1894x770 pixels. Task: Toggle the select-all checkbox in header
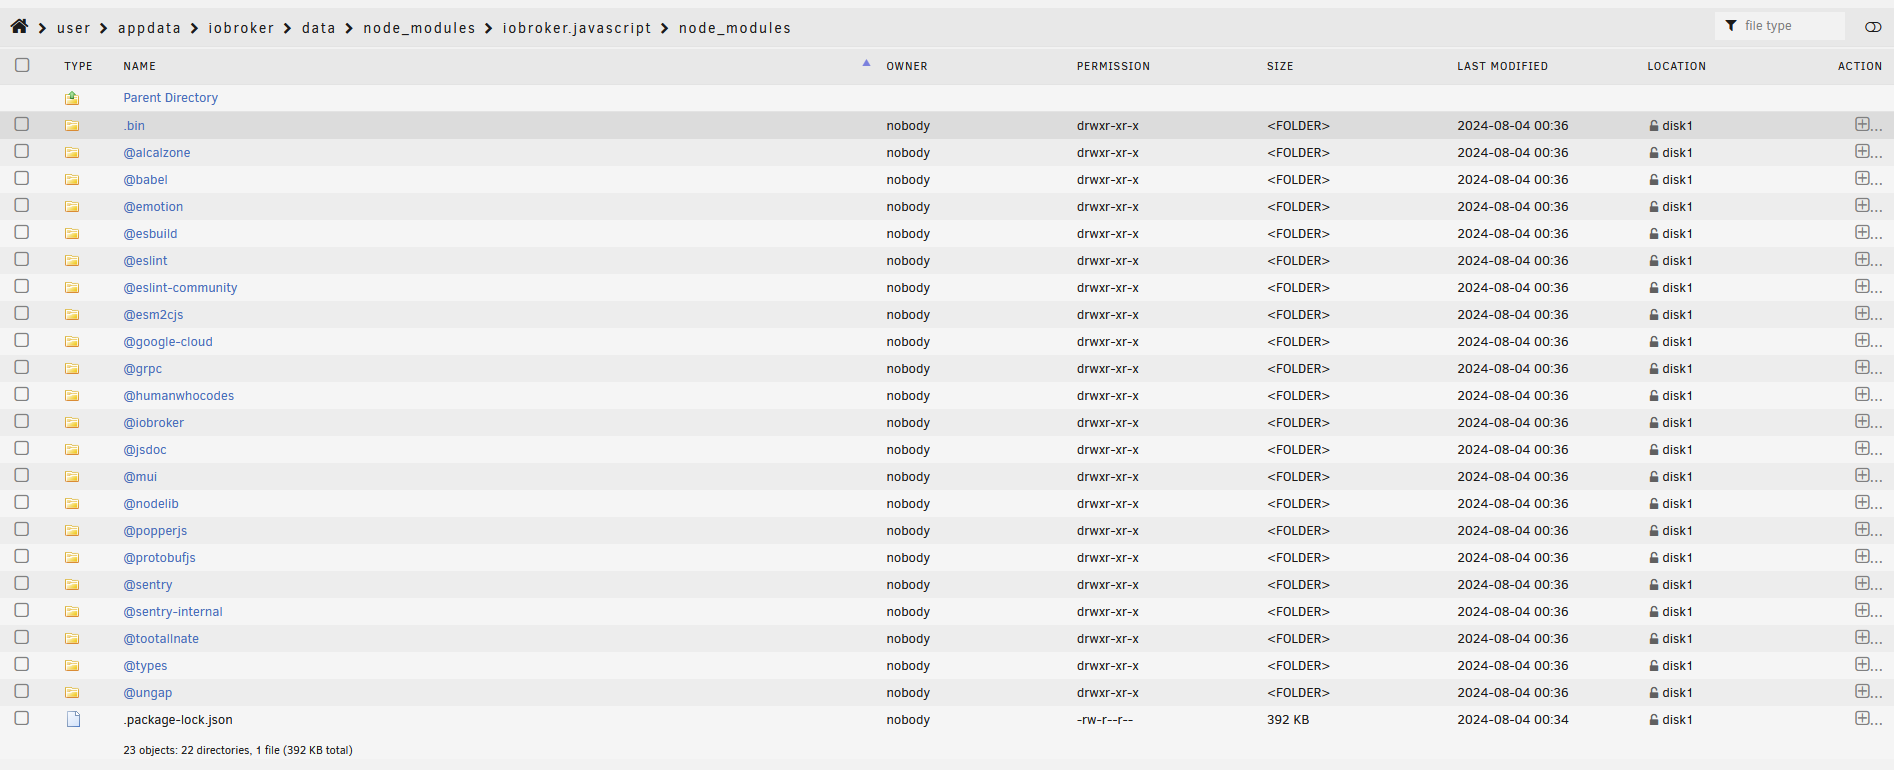[x=22, y=65]
